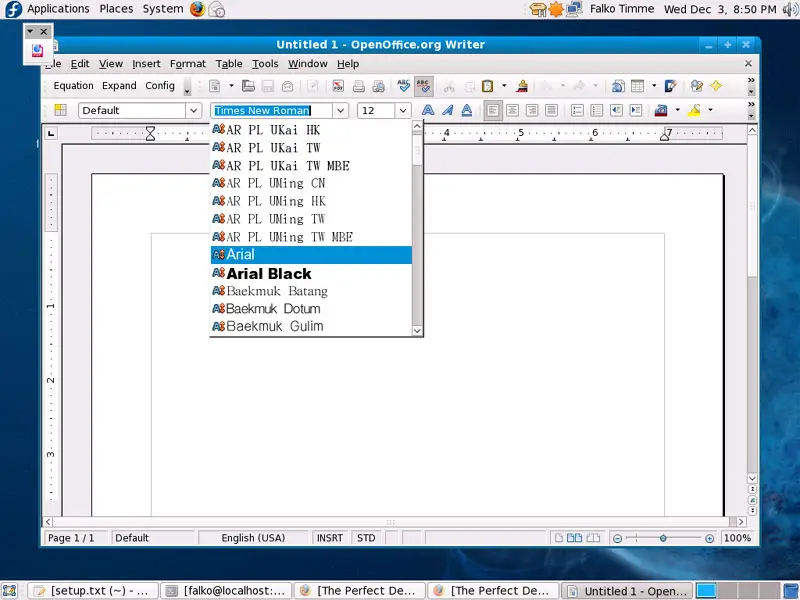The image size is (800, 600).
Task: Open the Font Color dropdown arrow
Action: click(x=678, y=110)
